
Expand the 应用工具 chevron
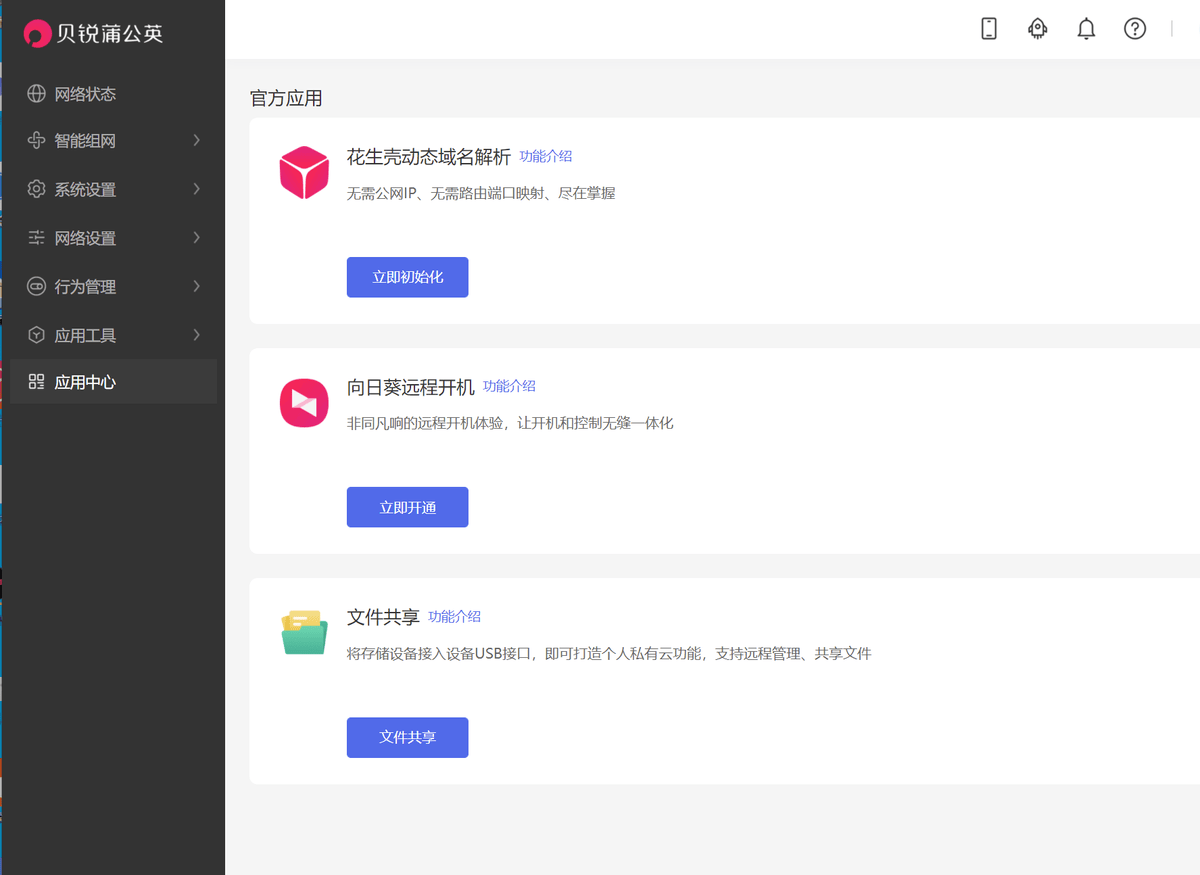click(x=196, y=335)
